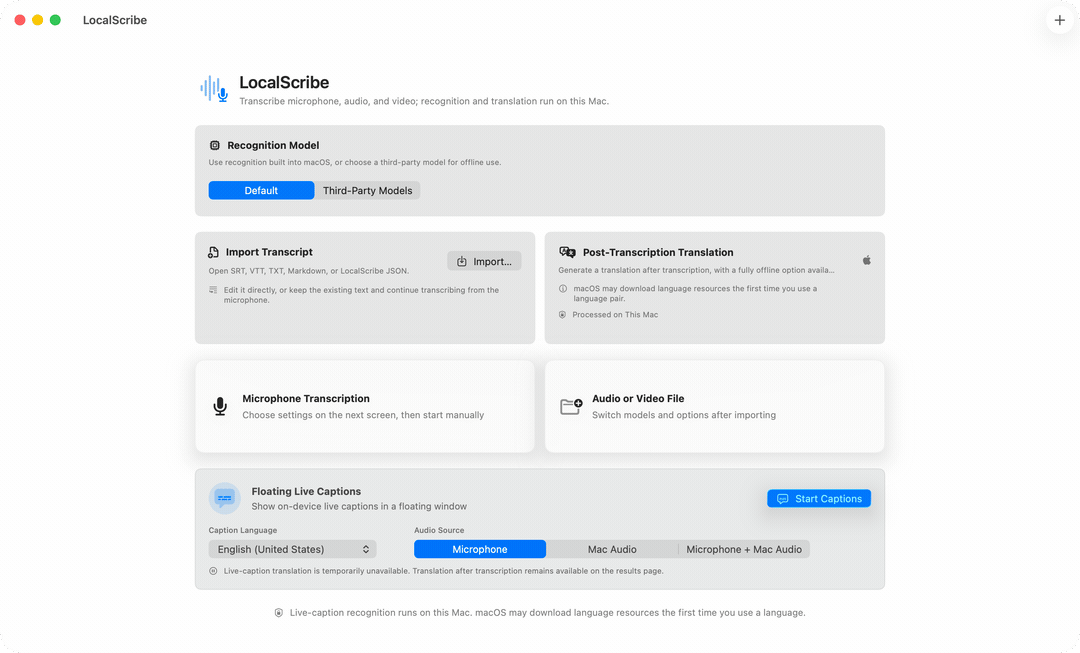The width and height of the screenshot is (1080, 653).
Task: Click the Import... button
Action: click(x=484, y=261)
